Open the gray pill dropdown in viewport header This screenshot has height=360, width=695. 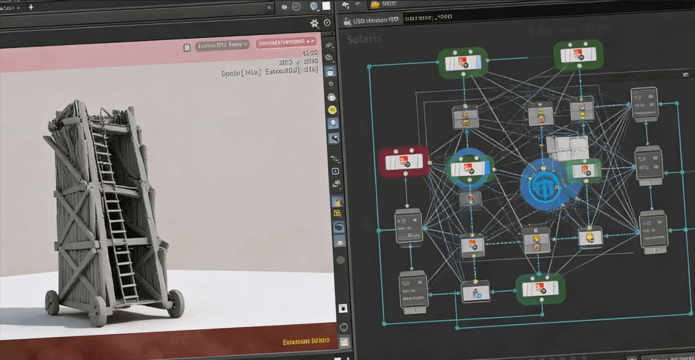(x=222, y=45)
